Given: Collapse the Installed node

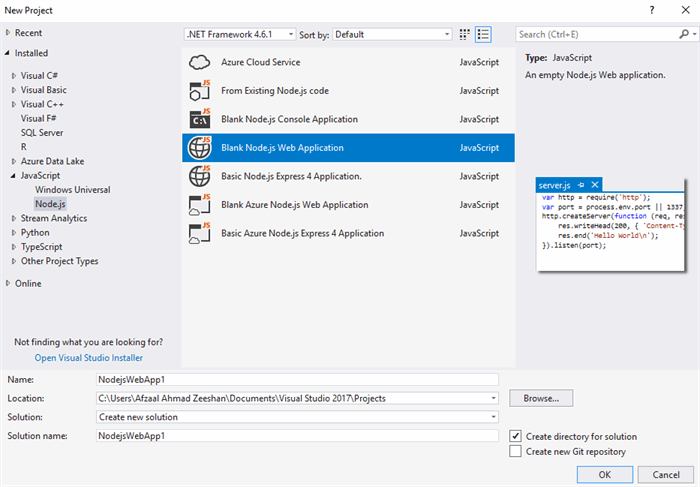Looking at the screenshot, I should click(7, 53).
